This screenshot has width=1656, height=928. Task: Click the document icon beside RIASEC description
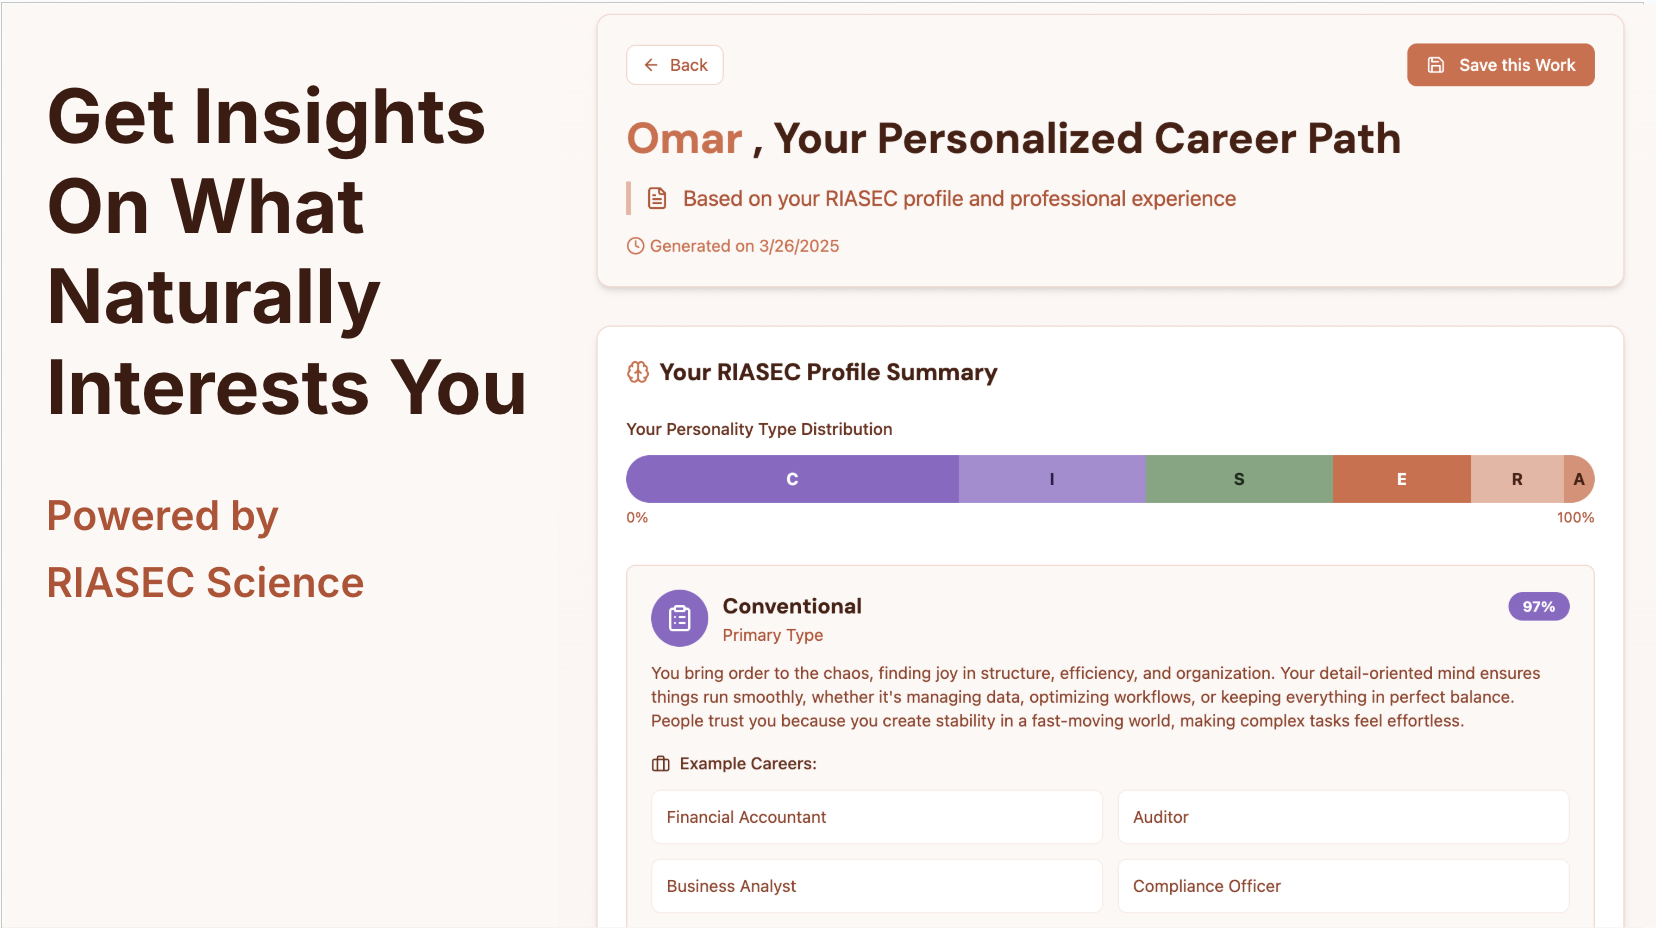(x=657, y=198)
